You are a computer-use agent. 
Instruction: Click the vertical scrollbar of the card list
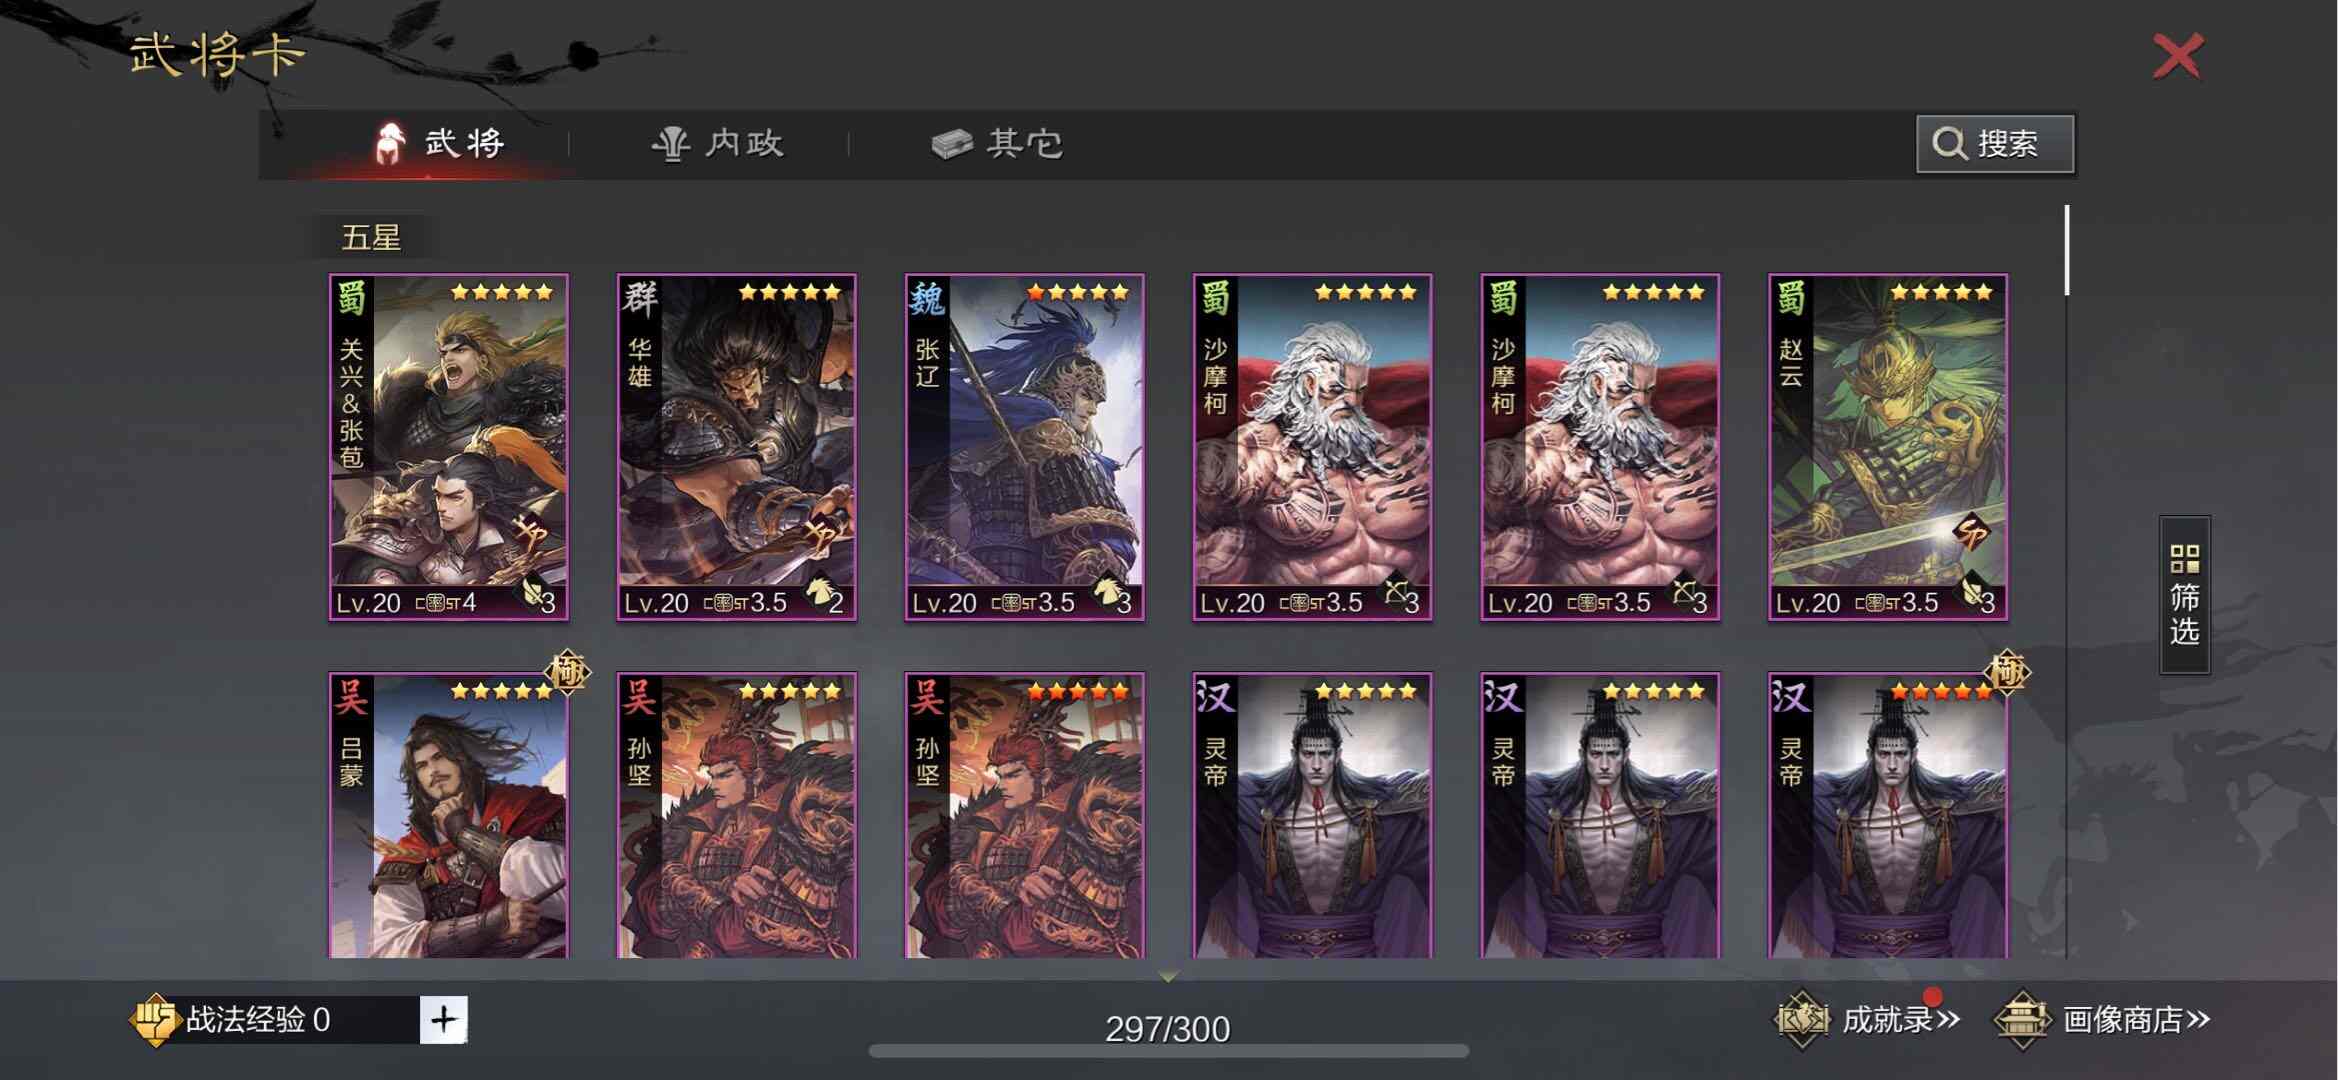tap(2066, 250)
